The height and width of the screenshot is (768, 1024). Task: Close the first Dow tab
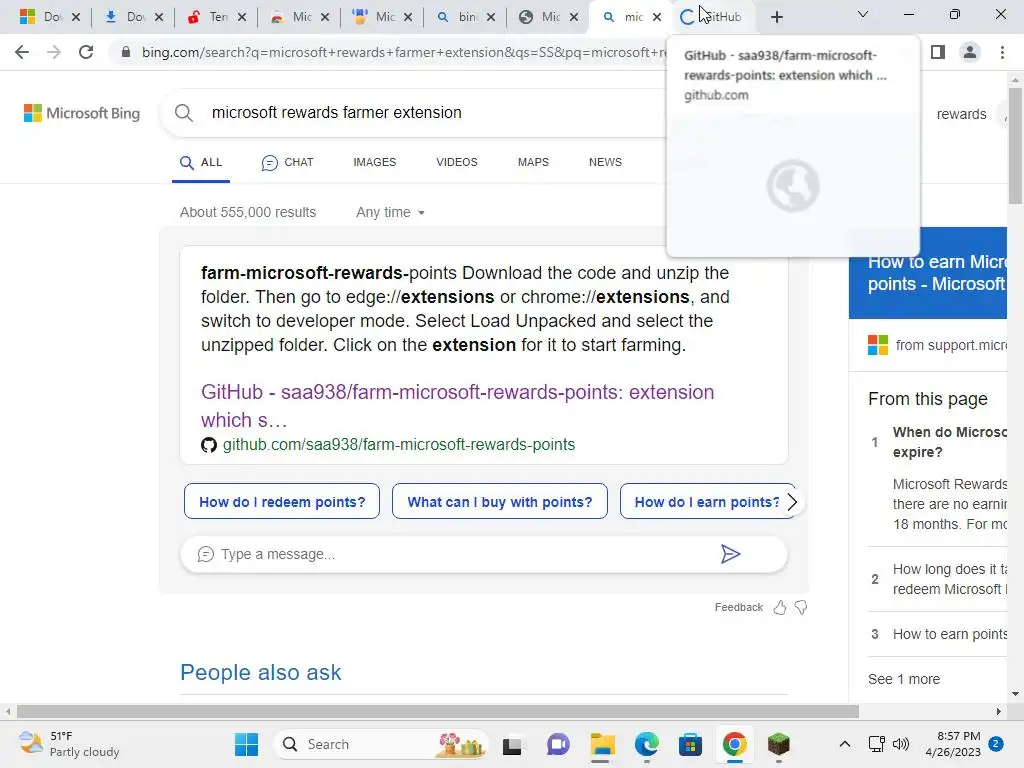click(x=76, y=17)
